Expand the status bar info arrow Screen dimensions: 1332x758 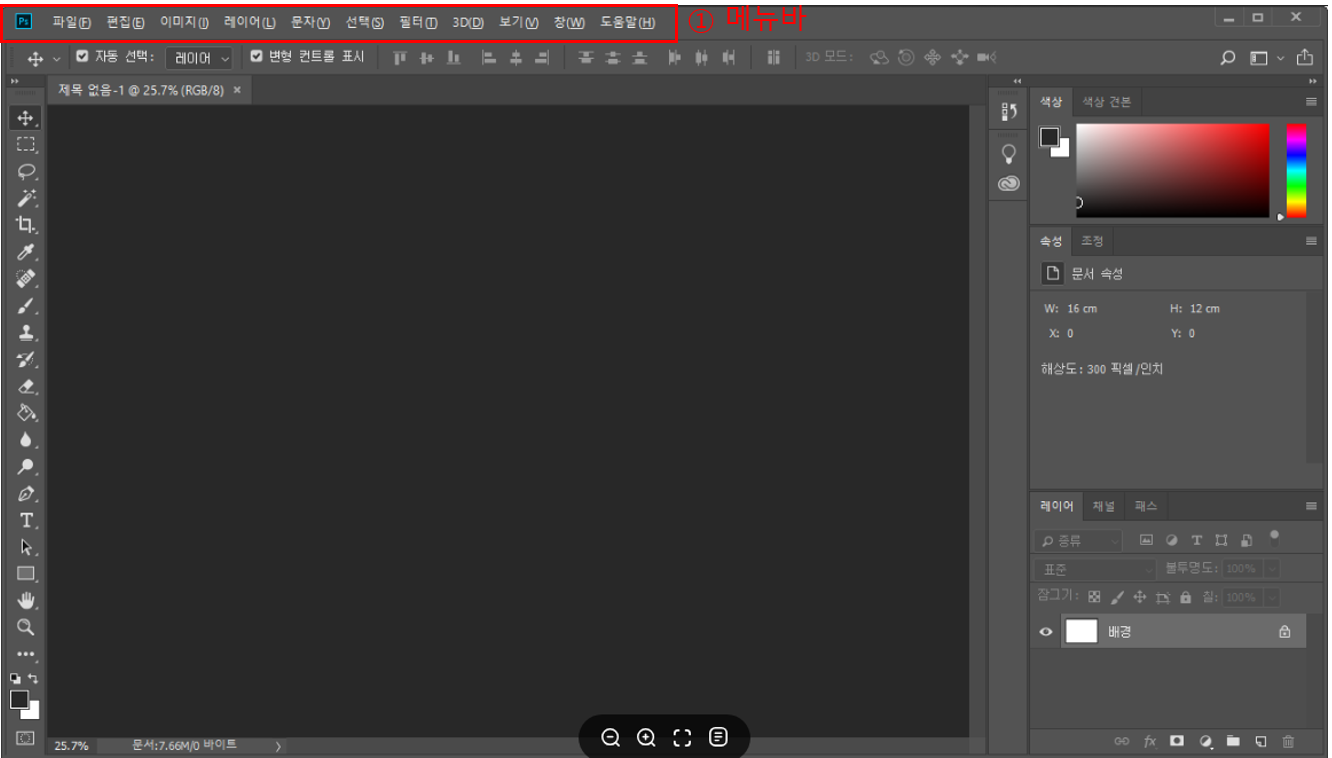(278, 746)
